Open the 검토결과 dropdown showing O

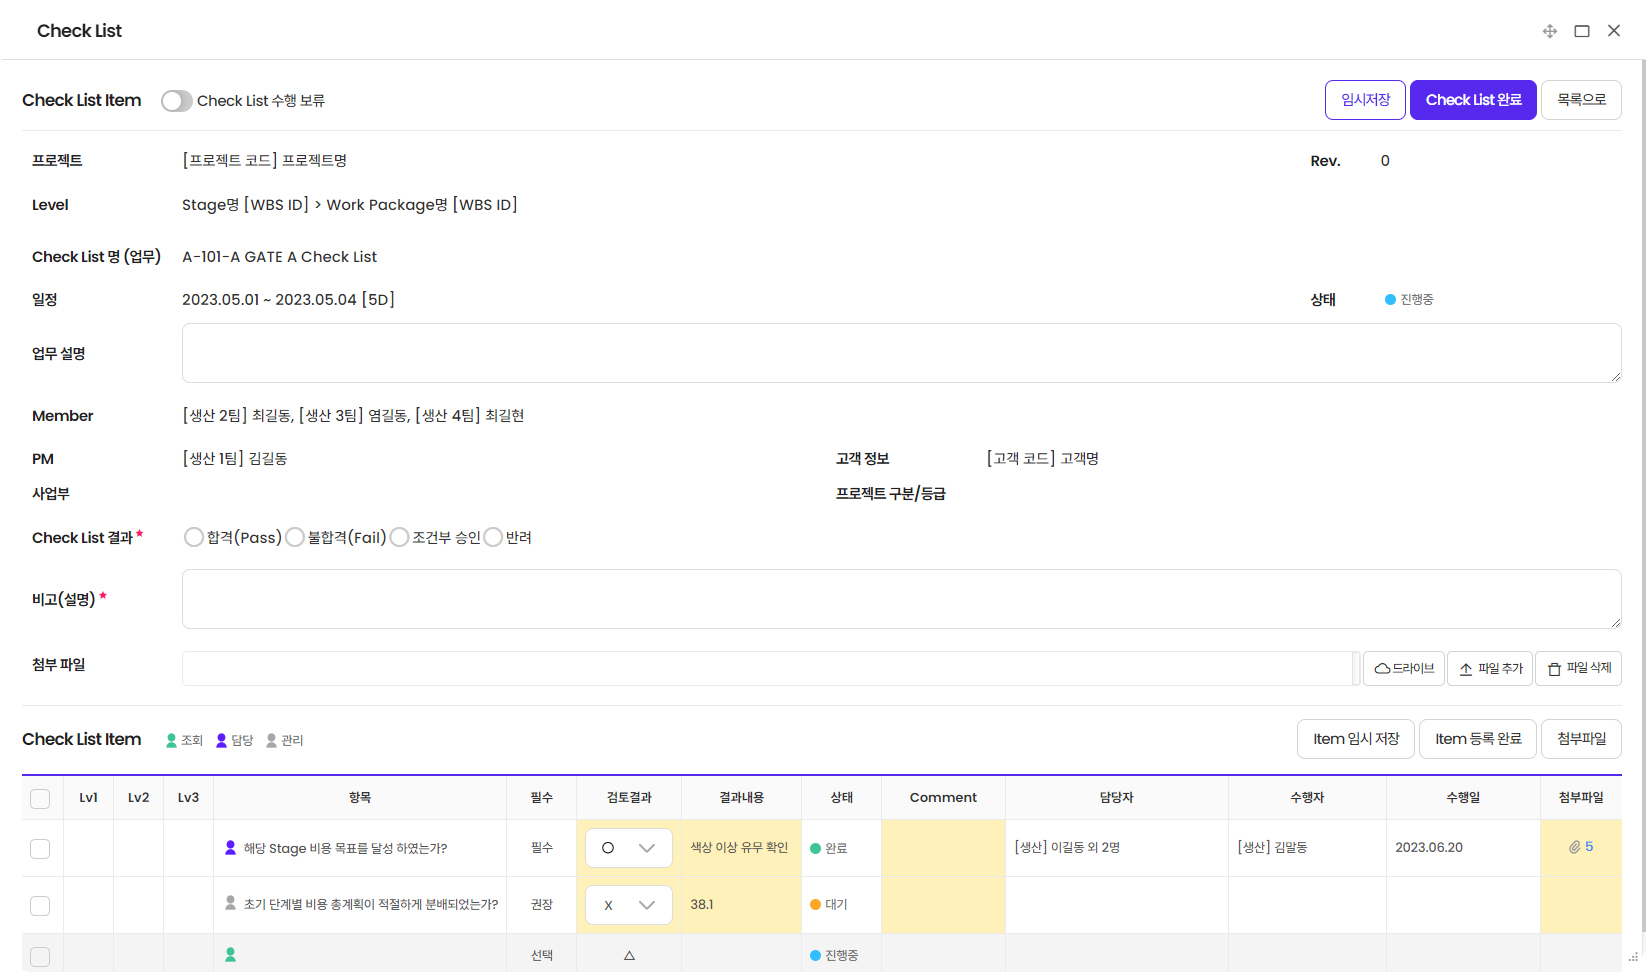tap(629, 848)
